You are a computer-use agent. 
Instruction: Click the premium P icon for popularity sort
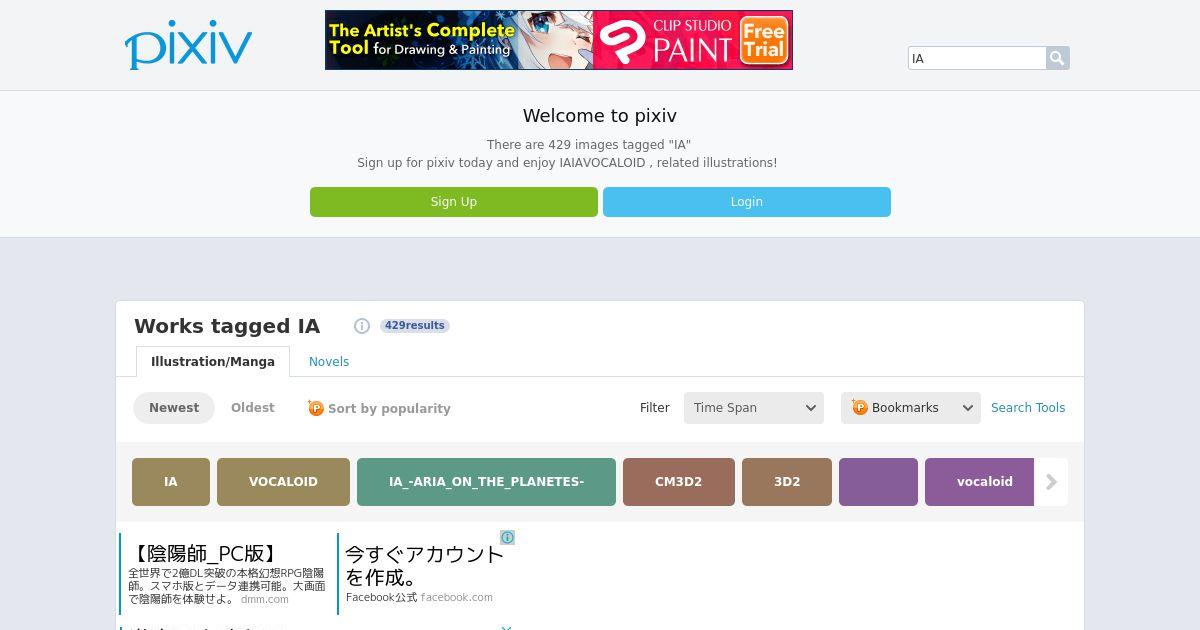[x=316, y=408]
